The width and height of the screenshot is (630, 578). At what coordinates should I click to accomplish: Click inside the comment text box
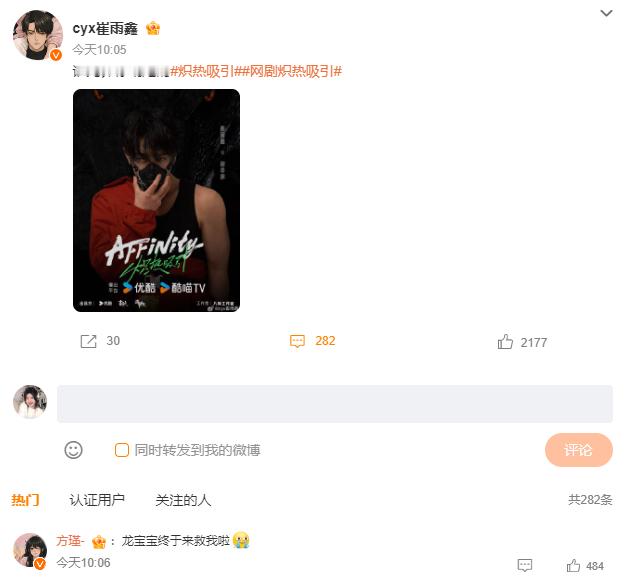pos(335,404)
